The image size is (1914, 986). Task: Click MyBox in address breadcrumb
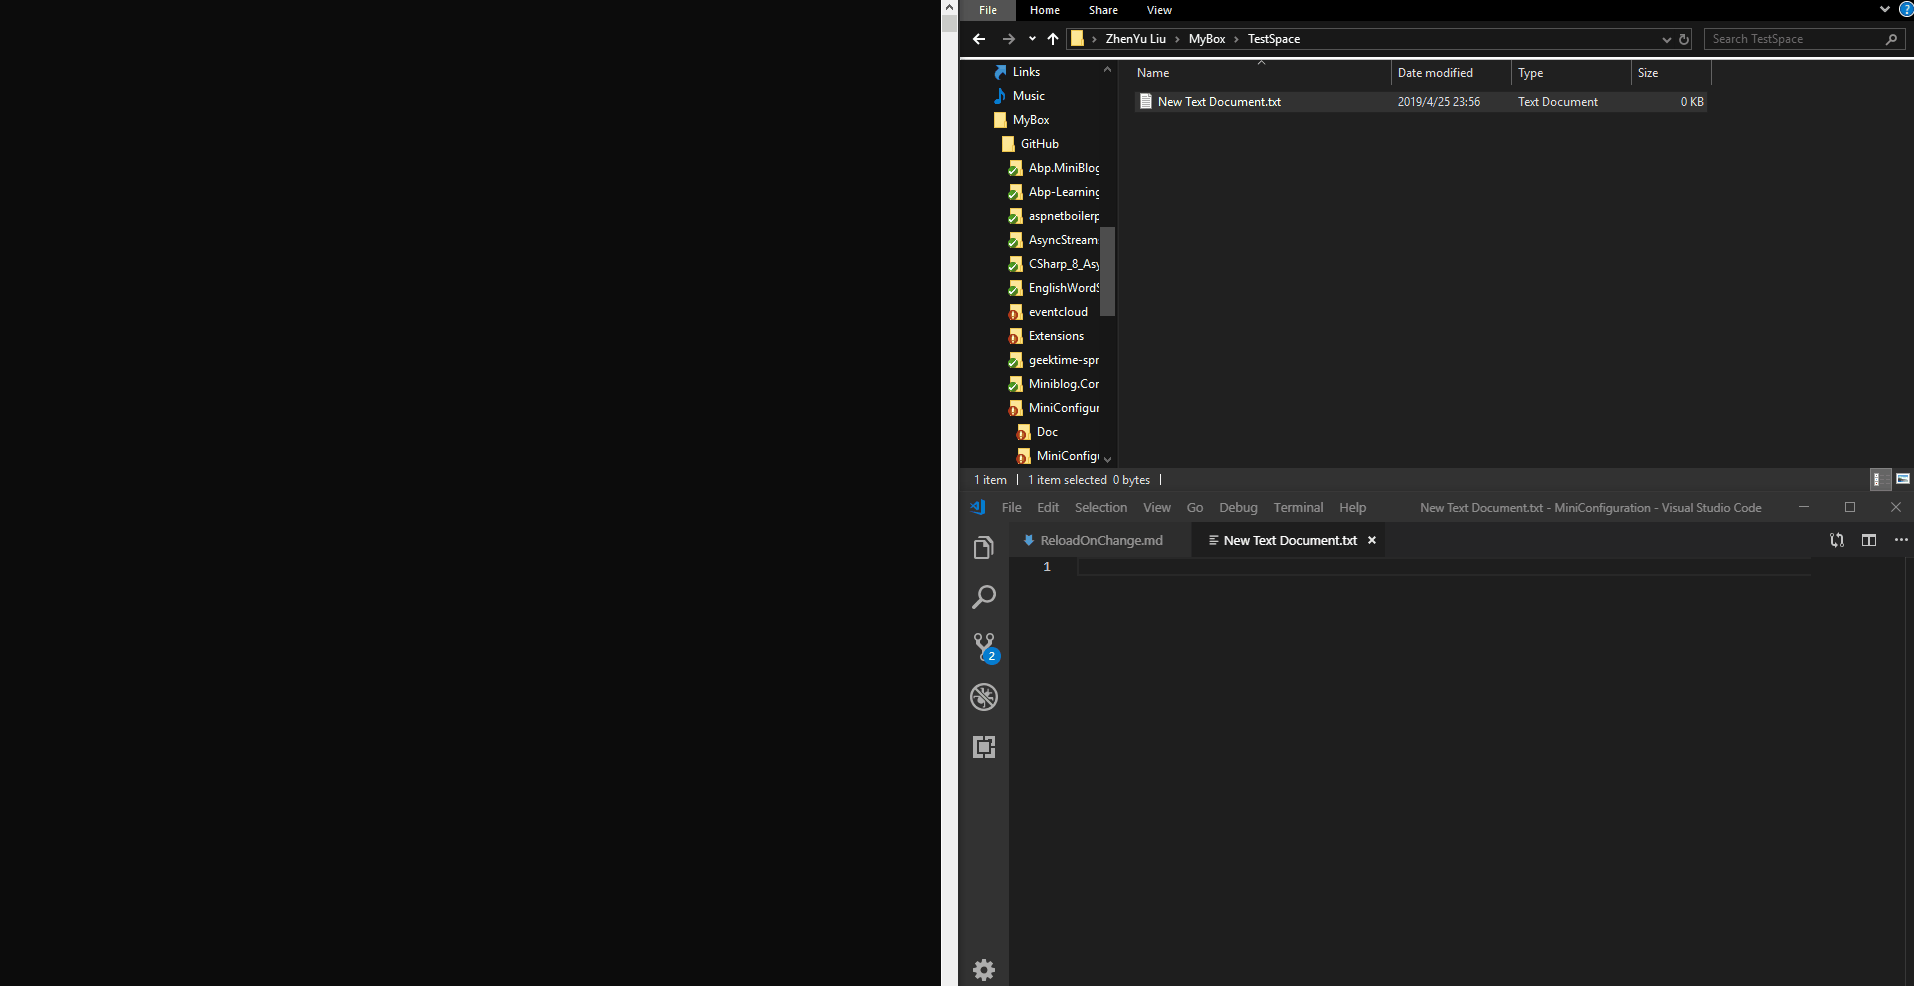click(x=1206, y=39)
